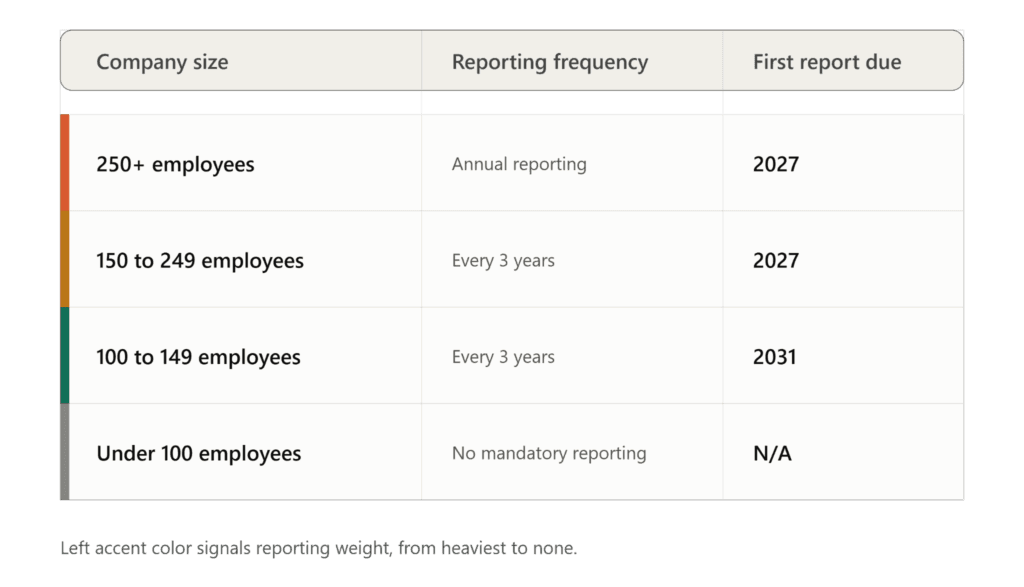Image resolution: width=1024 pixels, height=587 pixels.
Task: Select the N/A first report due value
Action: 772,453
